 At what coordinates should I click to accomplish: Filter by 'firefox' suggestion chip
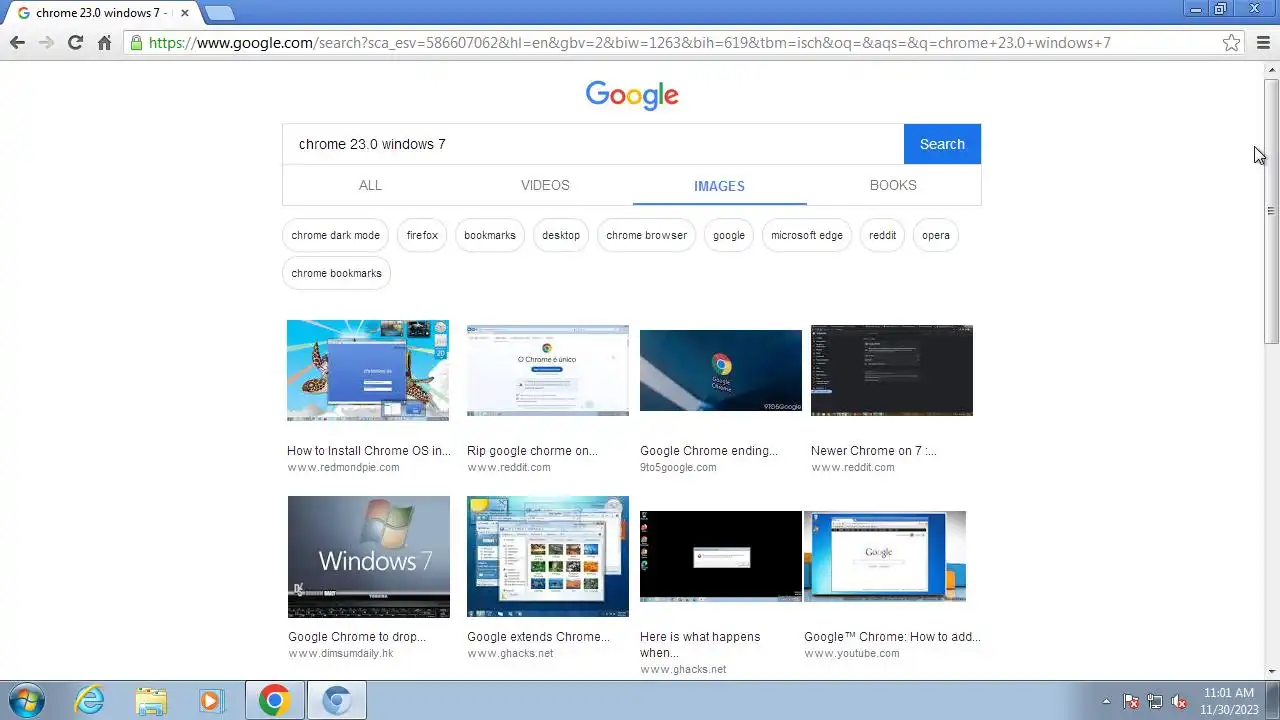pyautogui.click(x=422, y=235)
